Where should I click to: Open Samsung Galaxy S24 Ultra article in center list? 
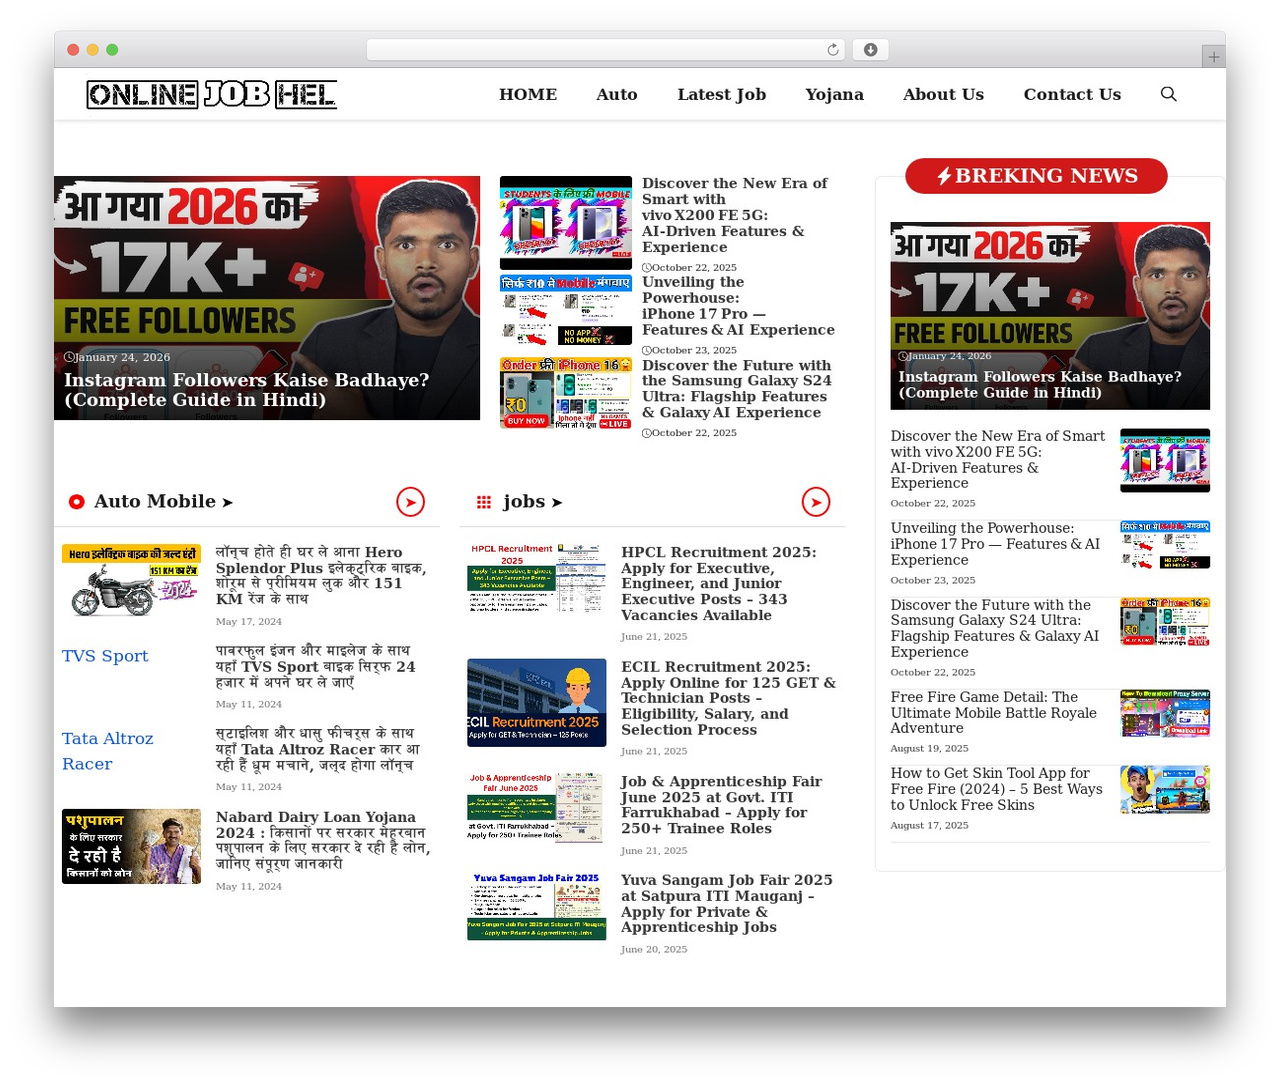pyautogui.click(x=737, y=389)
